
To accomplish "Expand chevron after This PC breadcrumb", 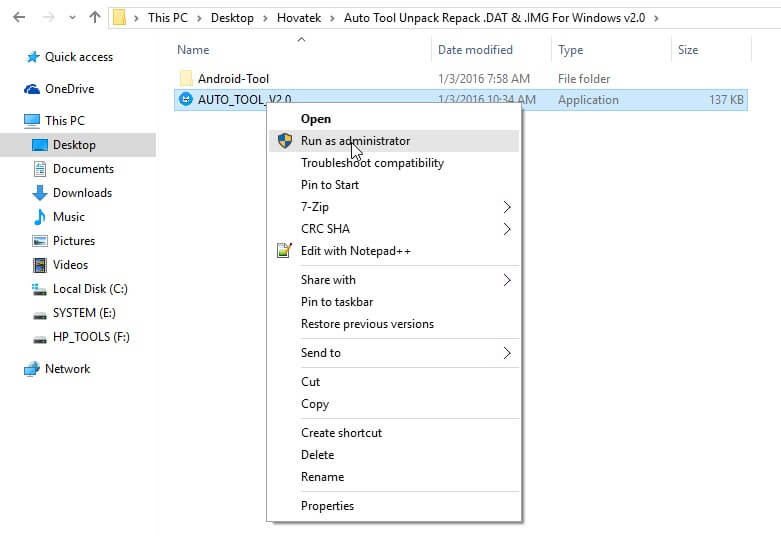I will pos(199,18).
